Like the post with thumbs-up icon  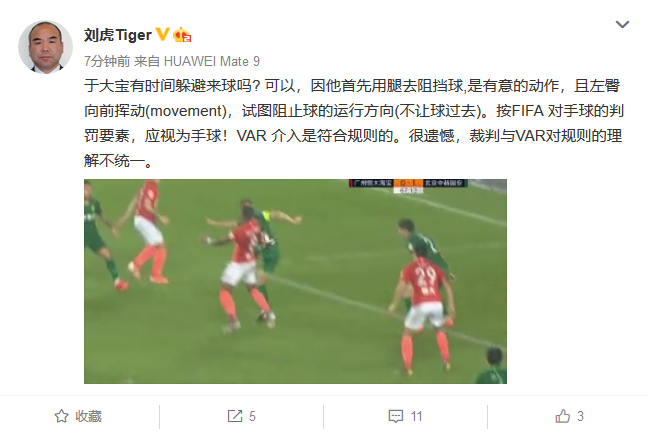[562, 416]
